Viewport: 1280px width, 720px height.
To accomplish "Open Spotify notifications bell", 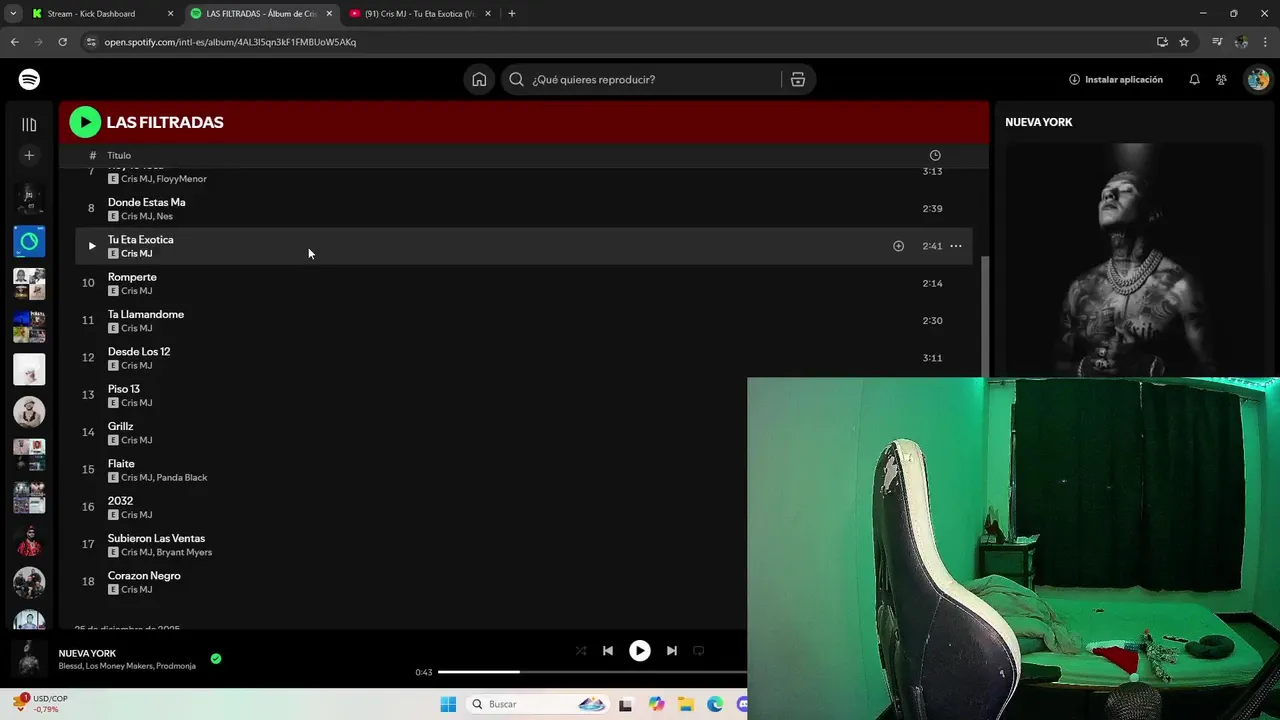I will pyautogui.click(x=1194, y=79).
